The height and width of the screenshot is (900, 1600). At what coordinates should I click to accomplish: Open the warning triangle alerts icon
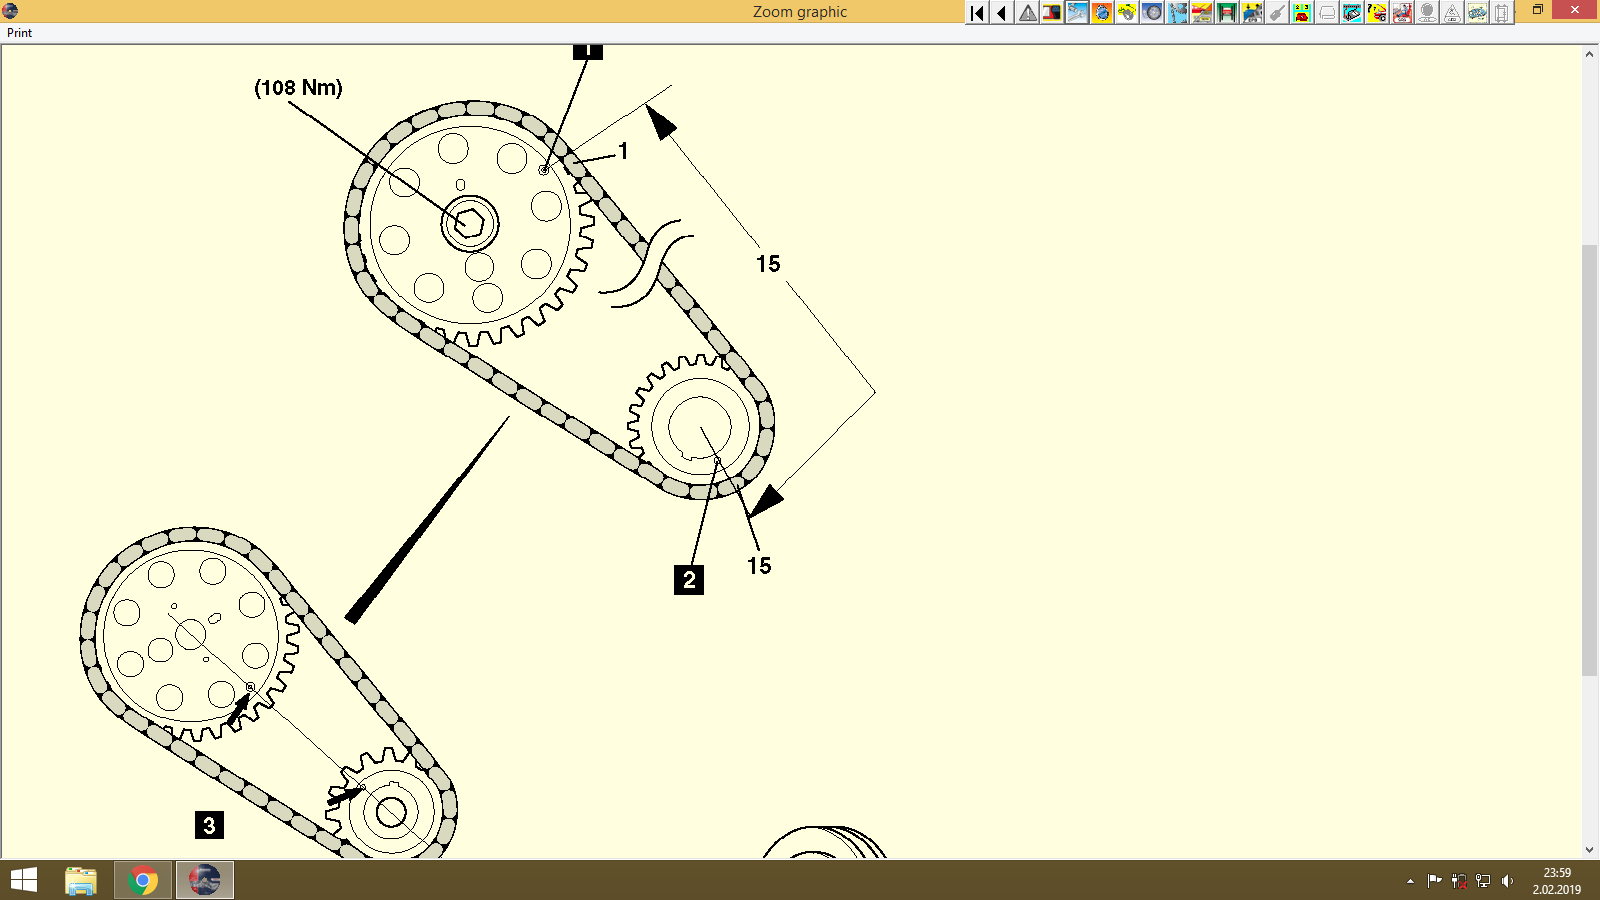[1026, 14]
